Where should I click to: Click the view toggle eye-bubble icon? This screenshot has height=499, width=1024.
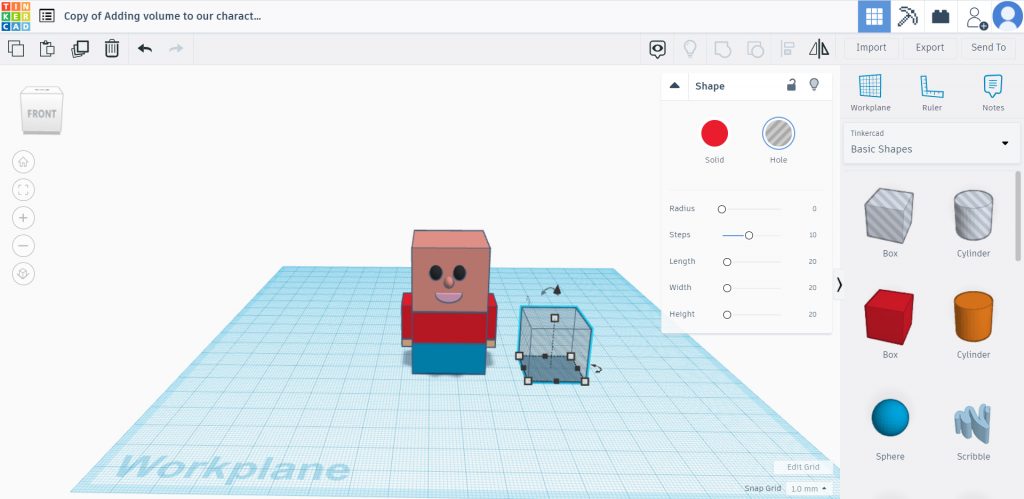pyautogui.click(x=658, y=49)
